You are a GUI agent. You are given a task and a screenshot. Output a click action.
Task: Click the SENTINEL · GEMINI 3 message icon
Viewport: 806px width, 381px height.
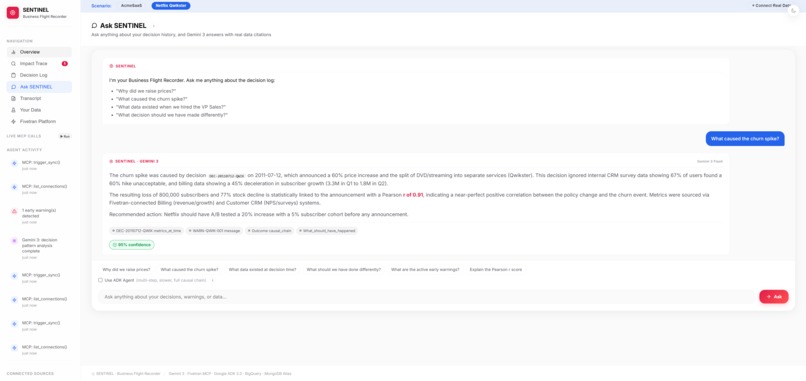tap(111, 161)
